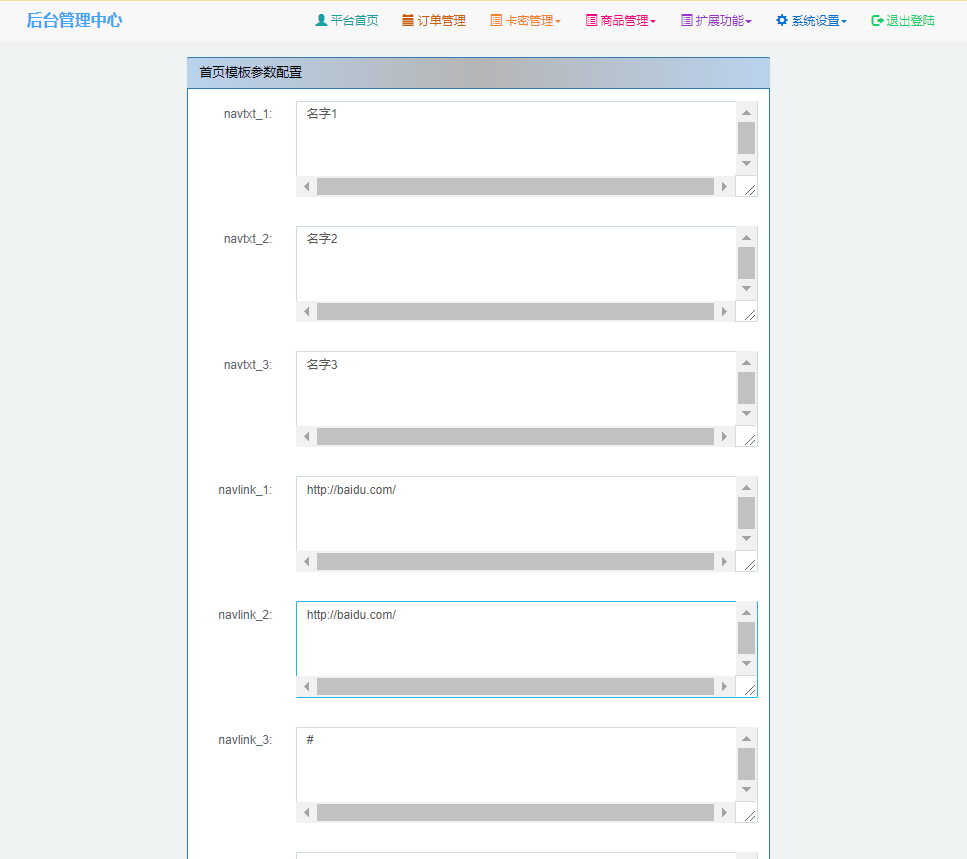Screen dimensions: 967x859
Task: Click scroll-up arrow of navtxt_1 field
Action: tap(746, 112)
